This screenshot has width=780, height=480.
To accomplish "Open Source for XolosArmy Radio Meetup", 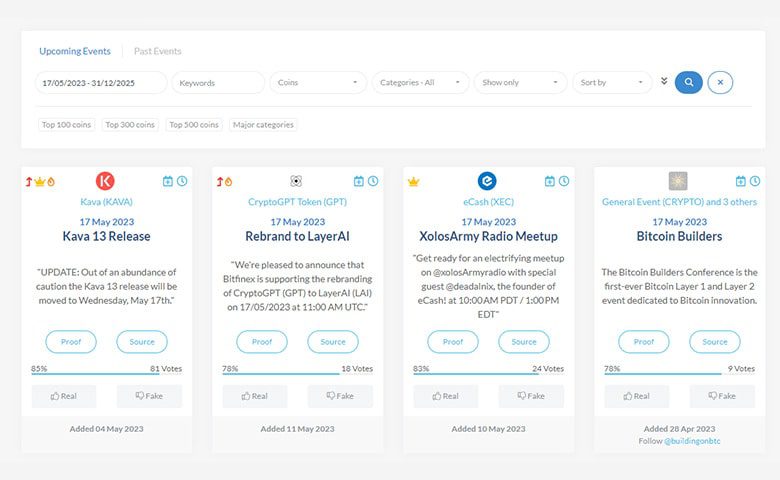I will [x=524, y=342].
